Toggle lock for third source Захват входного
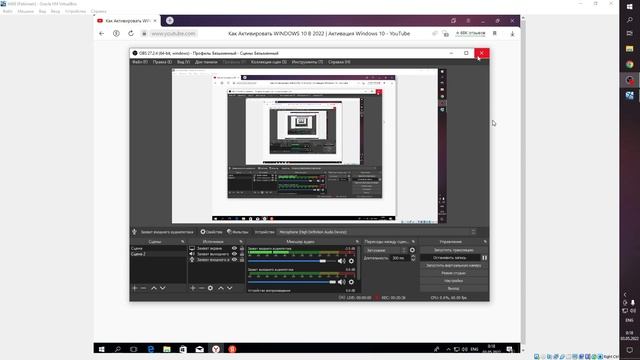This screenshot has width=640, height=360. click(242, 260)
